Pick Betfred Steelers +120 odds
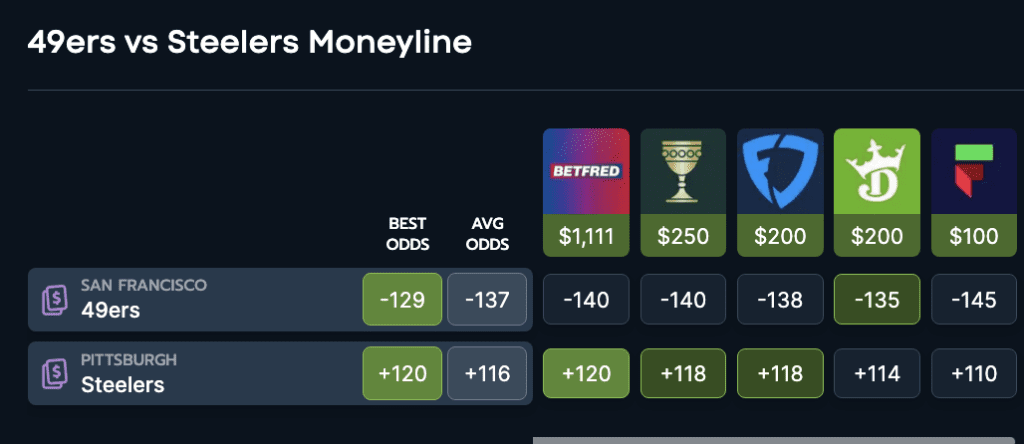Screen dimensions: 1024x444 pyautogui.click(x=586, y=373)
